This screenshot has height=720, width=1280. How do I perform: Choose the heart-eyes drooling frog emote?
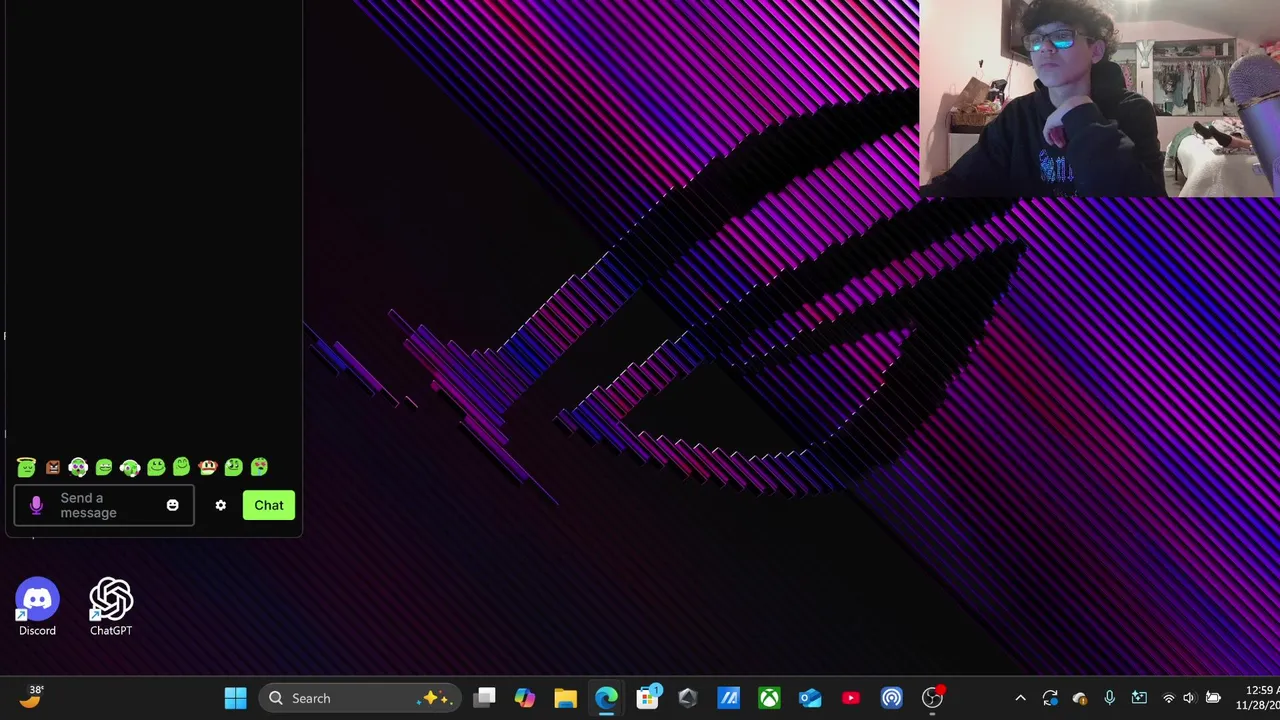click(259, 466)
